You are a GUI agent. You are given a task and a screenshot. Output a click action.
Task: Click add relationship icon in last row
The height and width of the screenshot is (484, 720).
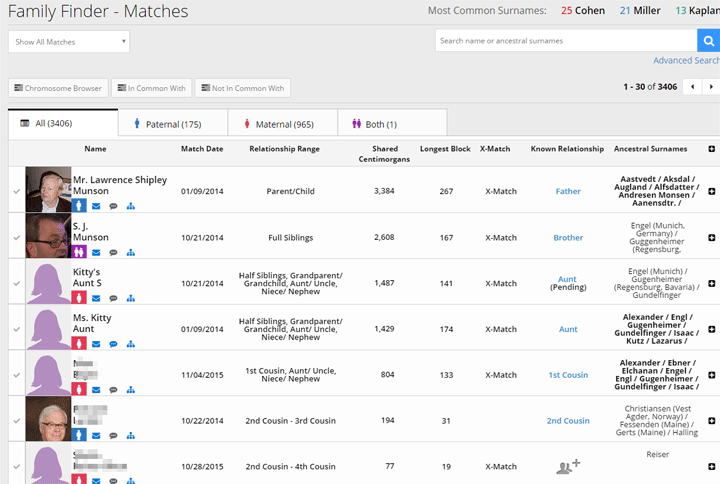568,466
